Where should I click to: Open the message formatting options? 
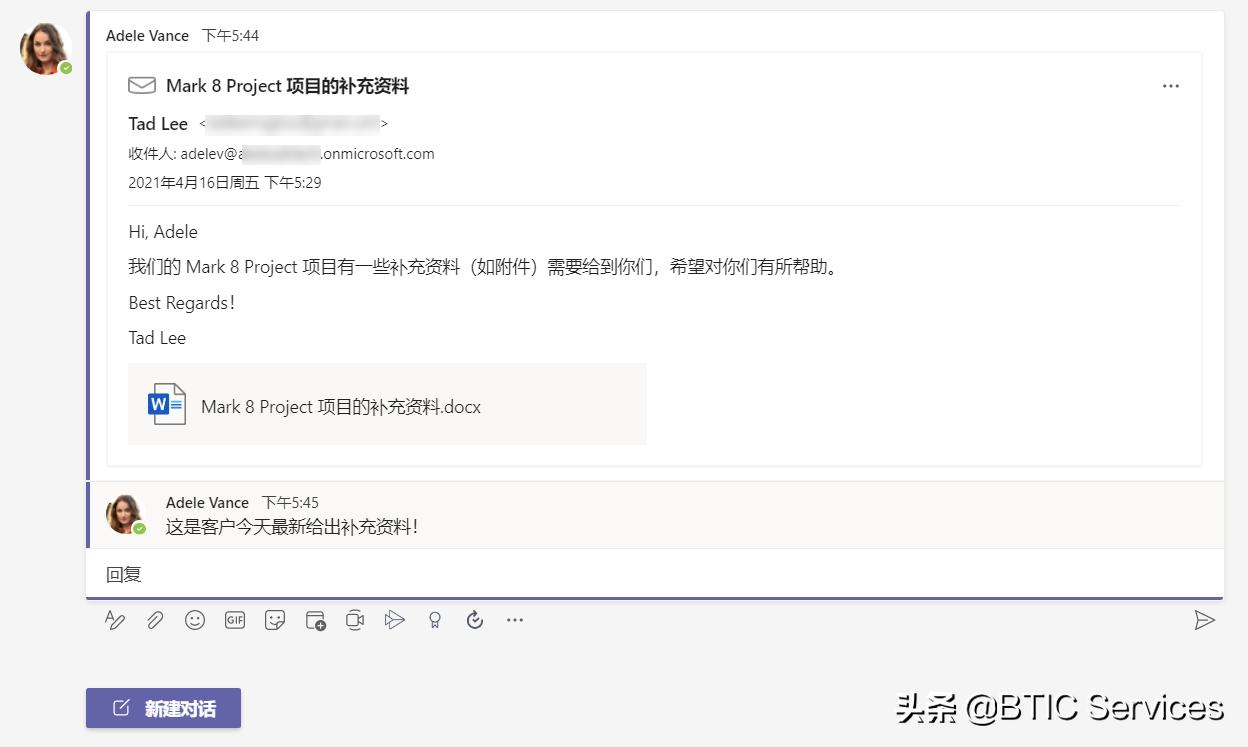115,620
